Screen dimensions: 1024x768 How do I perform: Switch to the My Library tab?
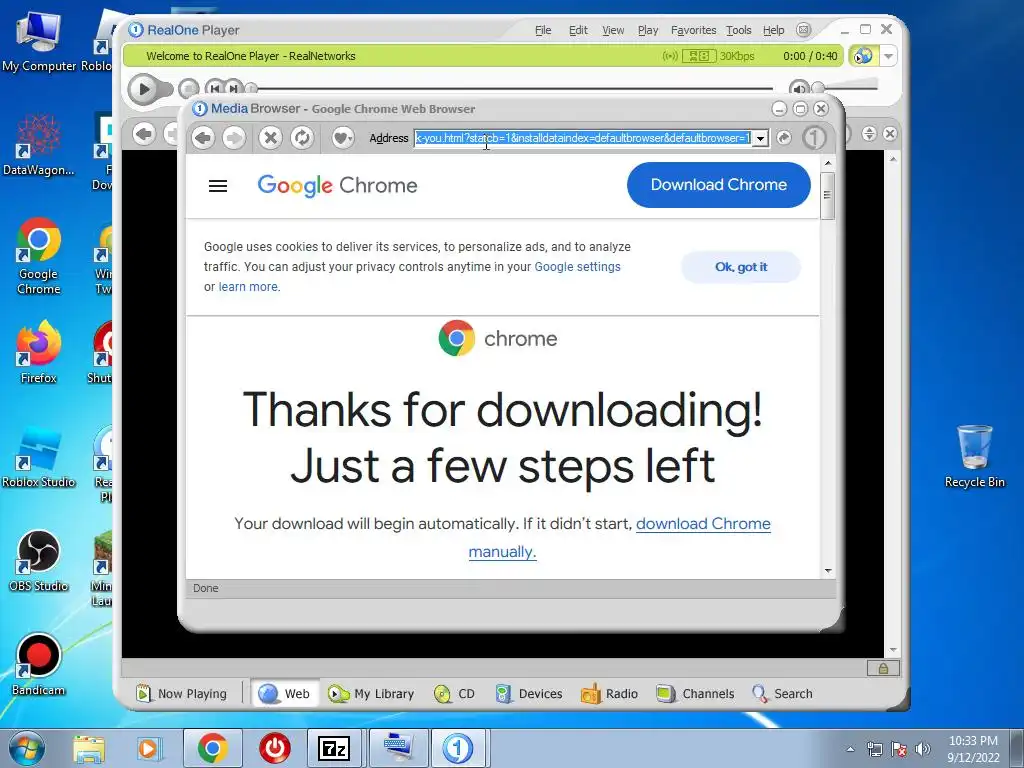(371, 694)
